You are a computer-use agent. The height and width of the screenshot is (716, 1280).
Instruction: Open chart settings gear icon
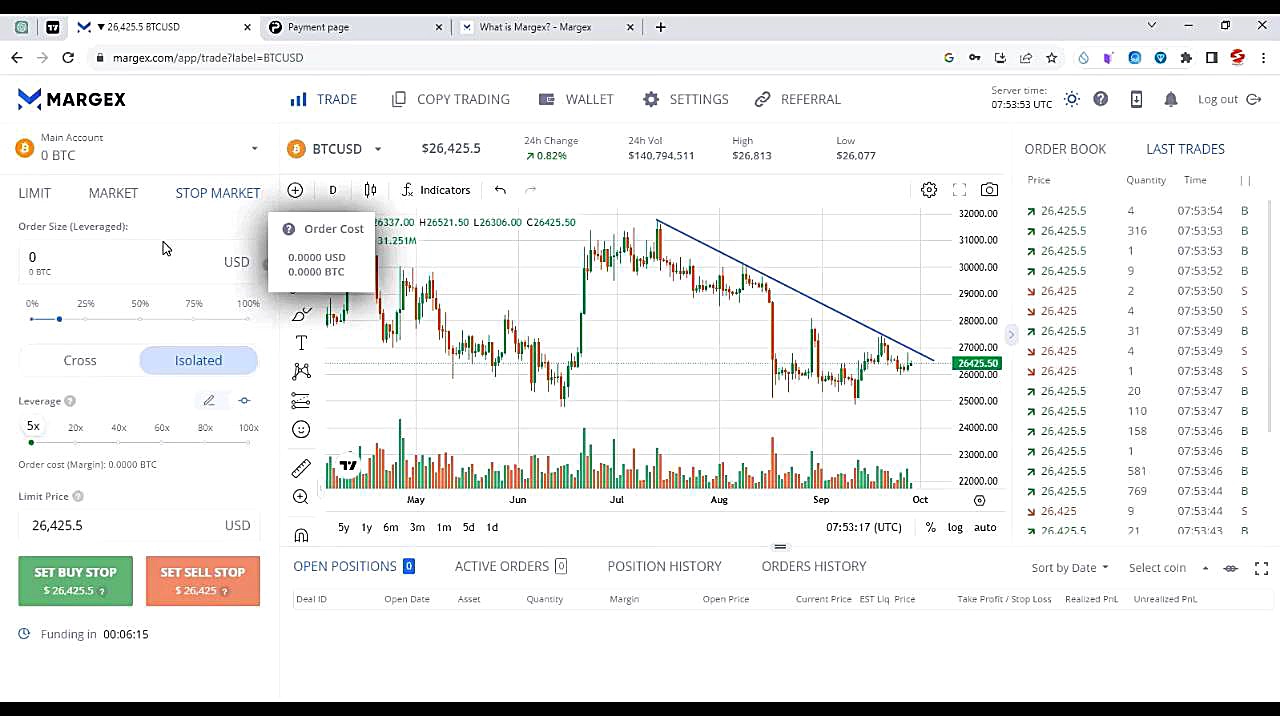(x=929, y=190)
